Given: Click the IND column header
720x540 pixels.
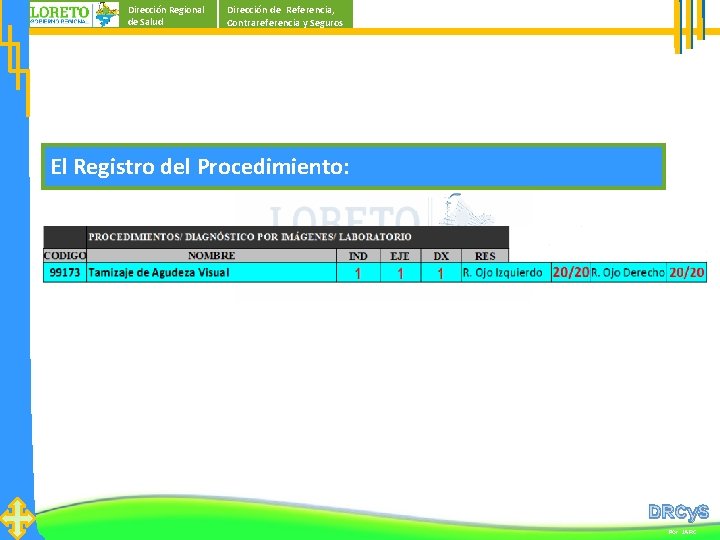Looking at the screenshot, I should pyautogui.click(x=358, y=255).
